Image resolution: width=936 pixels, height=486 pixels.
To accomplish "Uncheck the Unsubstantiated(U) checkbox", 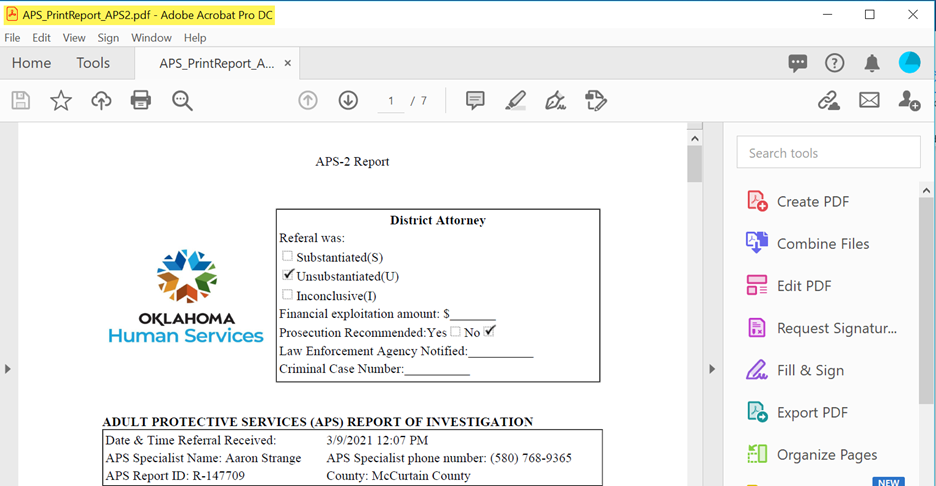I will (x=288, y=275).
